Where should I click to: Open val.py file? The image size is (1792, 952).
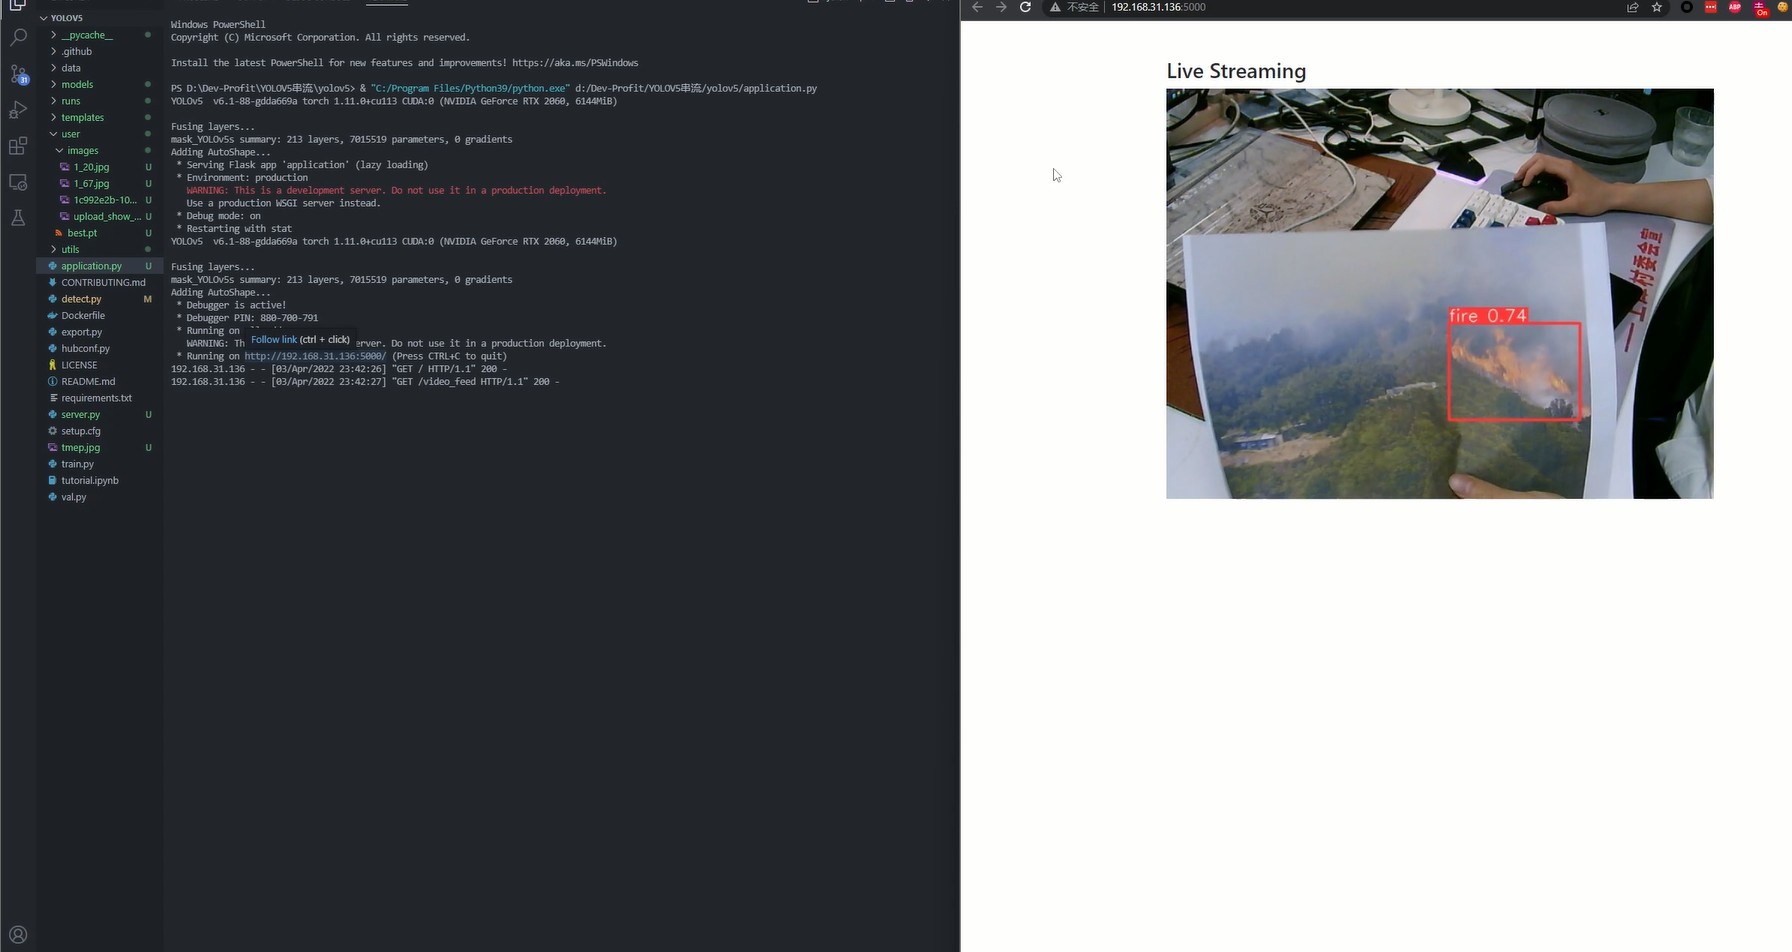click(100, 497)
